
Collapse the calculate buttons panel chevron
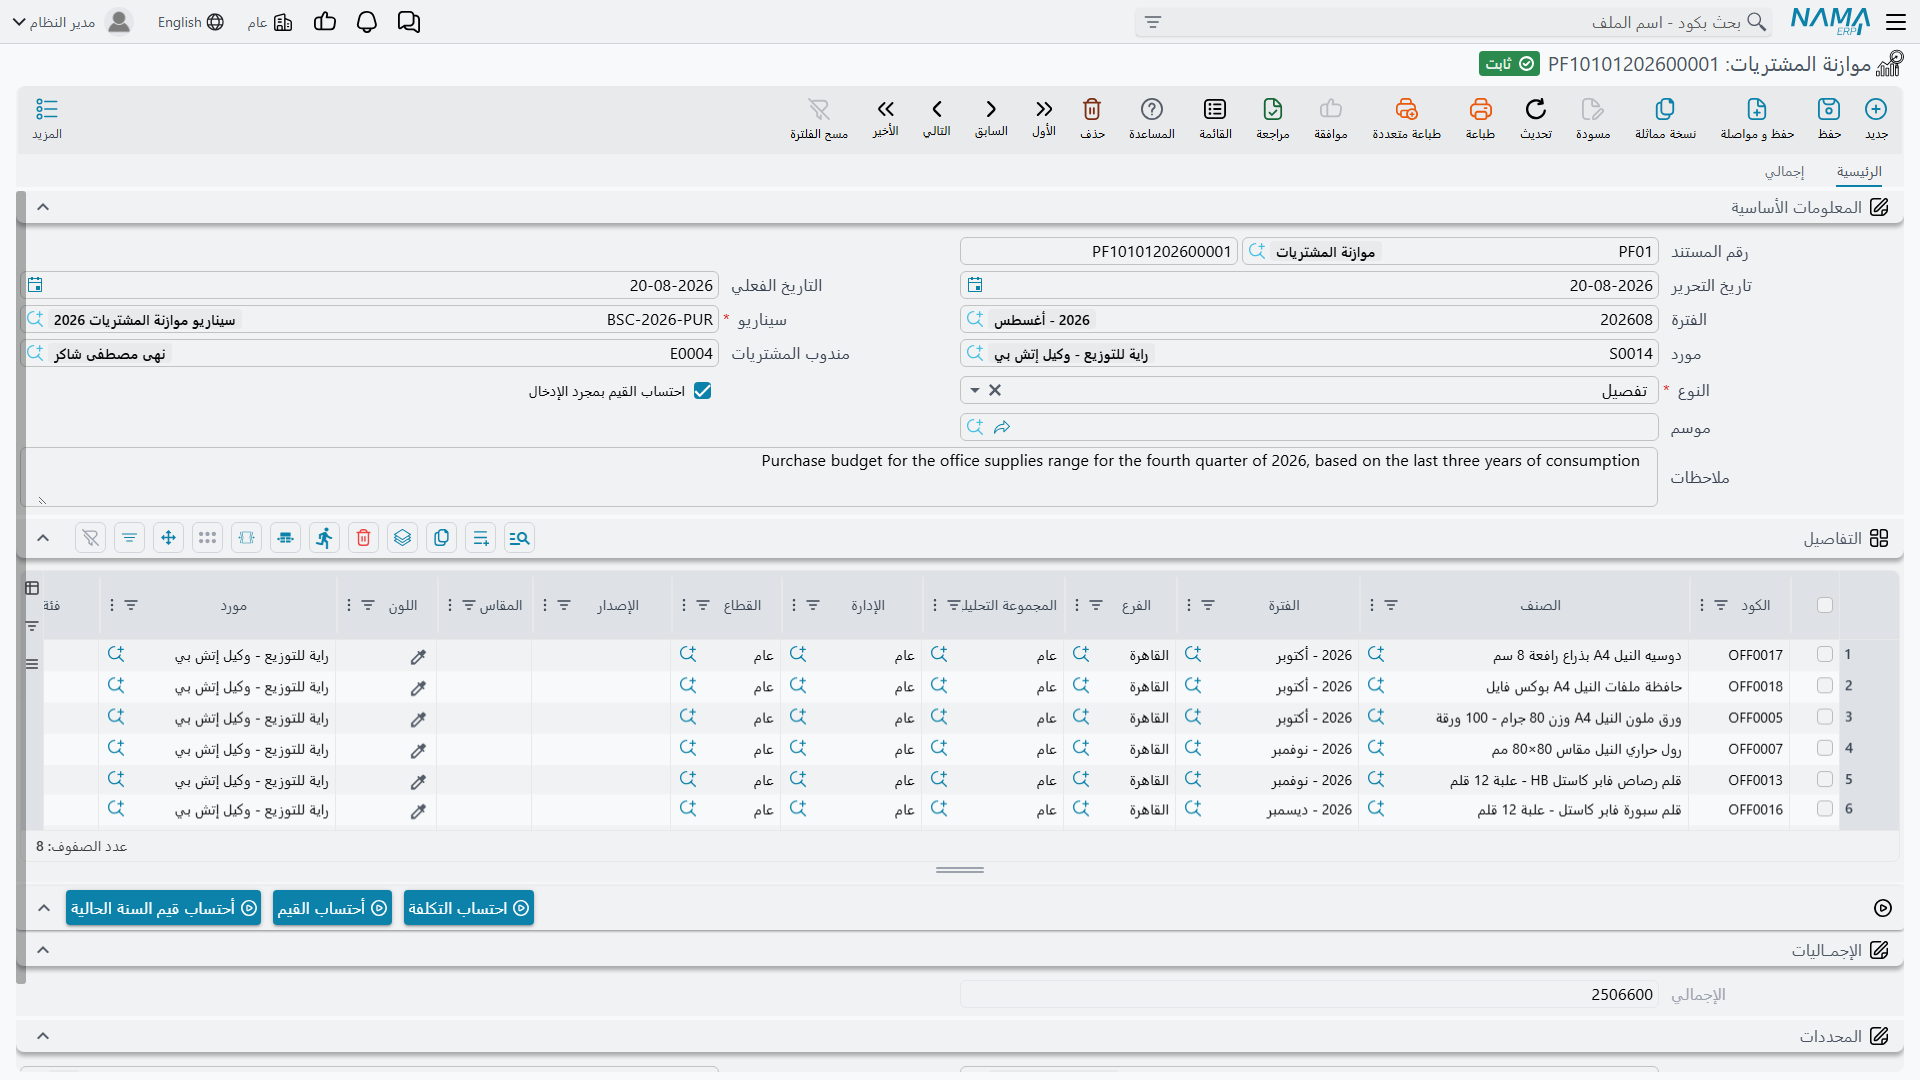point(43,908)
